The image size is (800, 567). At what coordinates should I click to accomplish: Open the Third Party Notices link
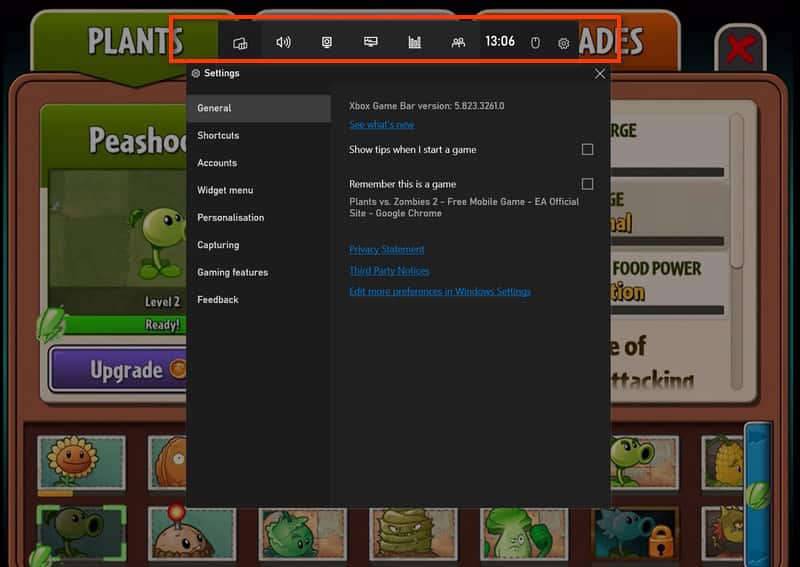(389, 270)
